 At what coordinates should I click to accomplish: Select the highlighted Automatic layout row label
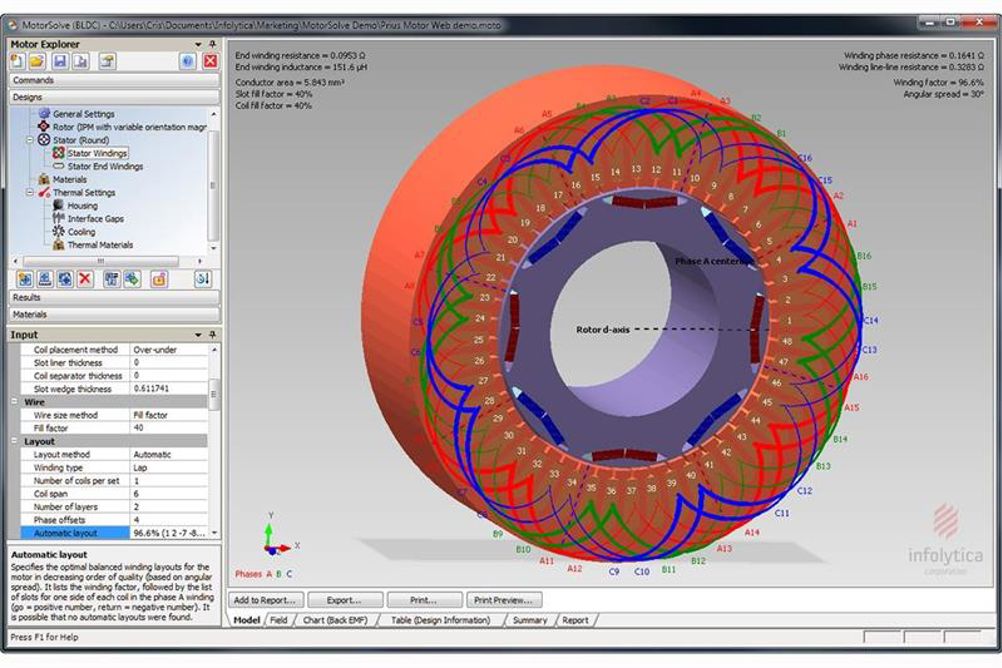(75, 532)
